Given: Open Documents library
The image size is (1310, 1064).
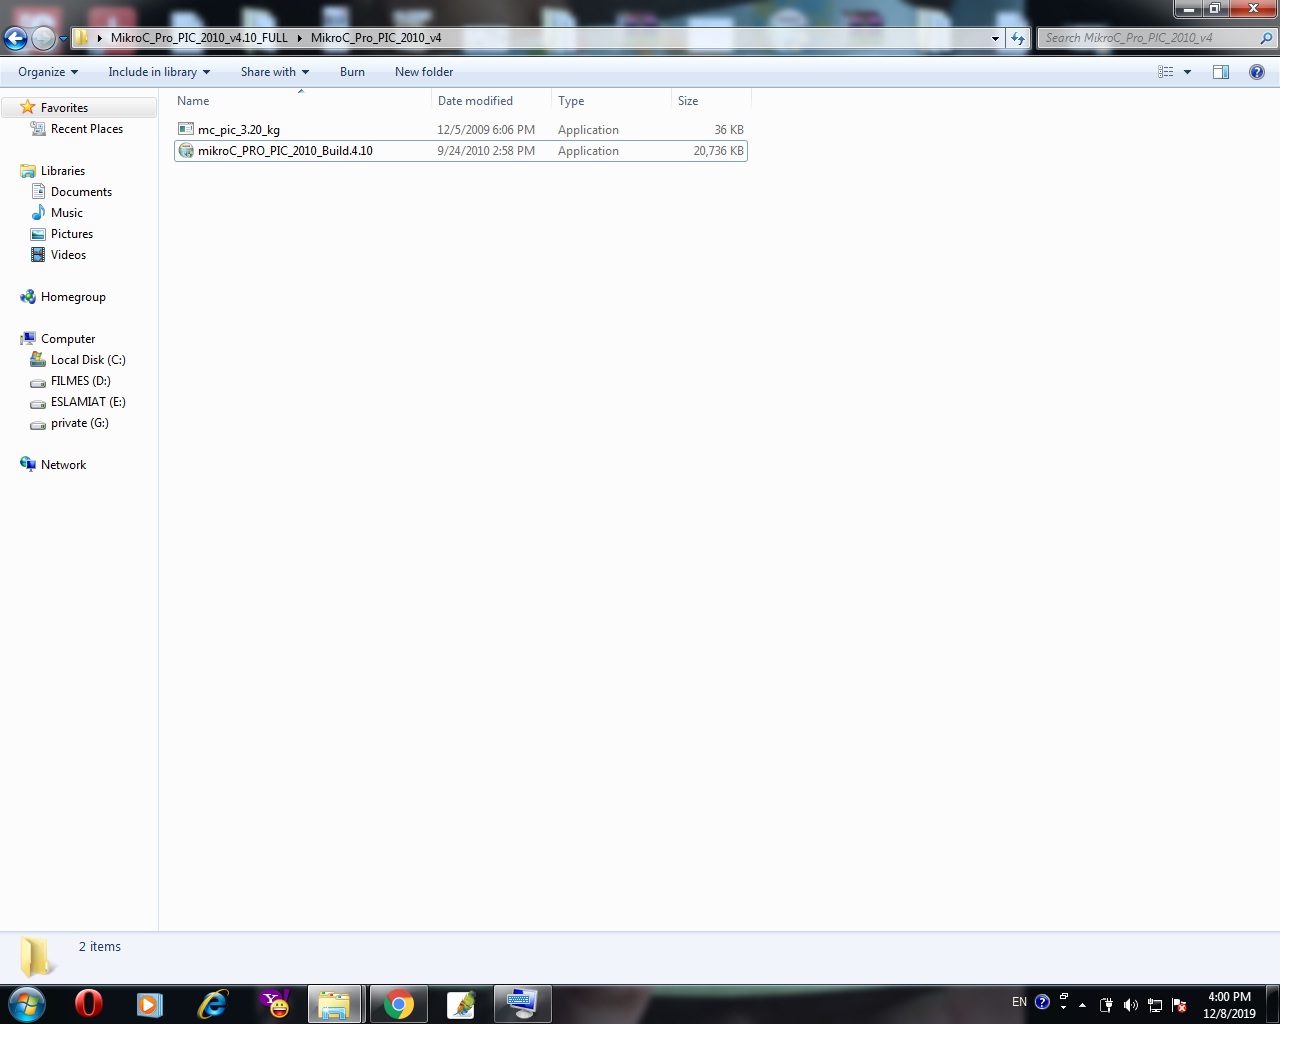Looking at the screenshot, I should 81,192.
